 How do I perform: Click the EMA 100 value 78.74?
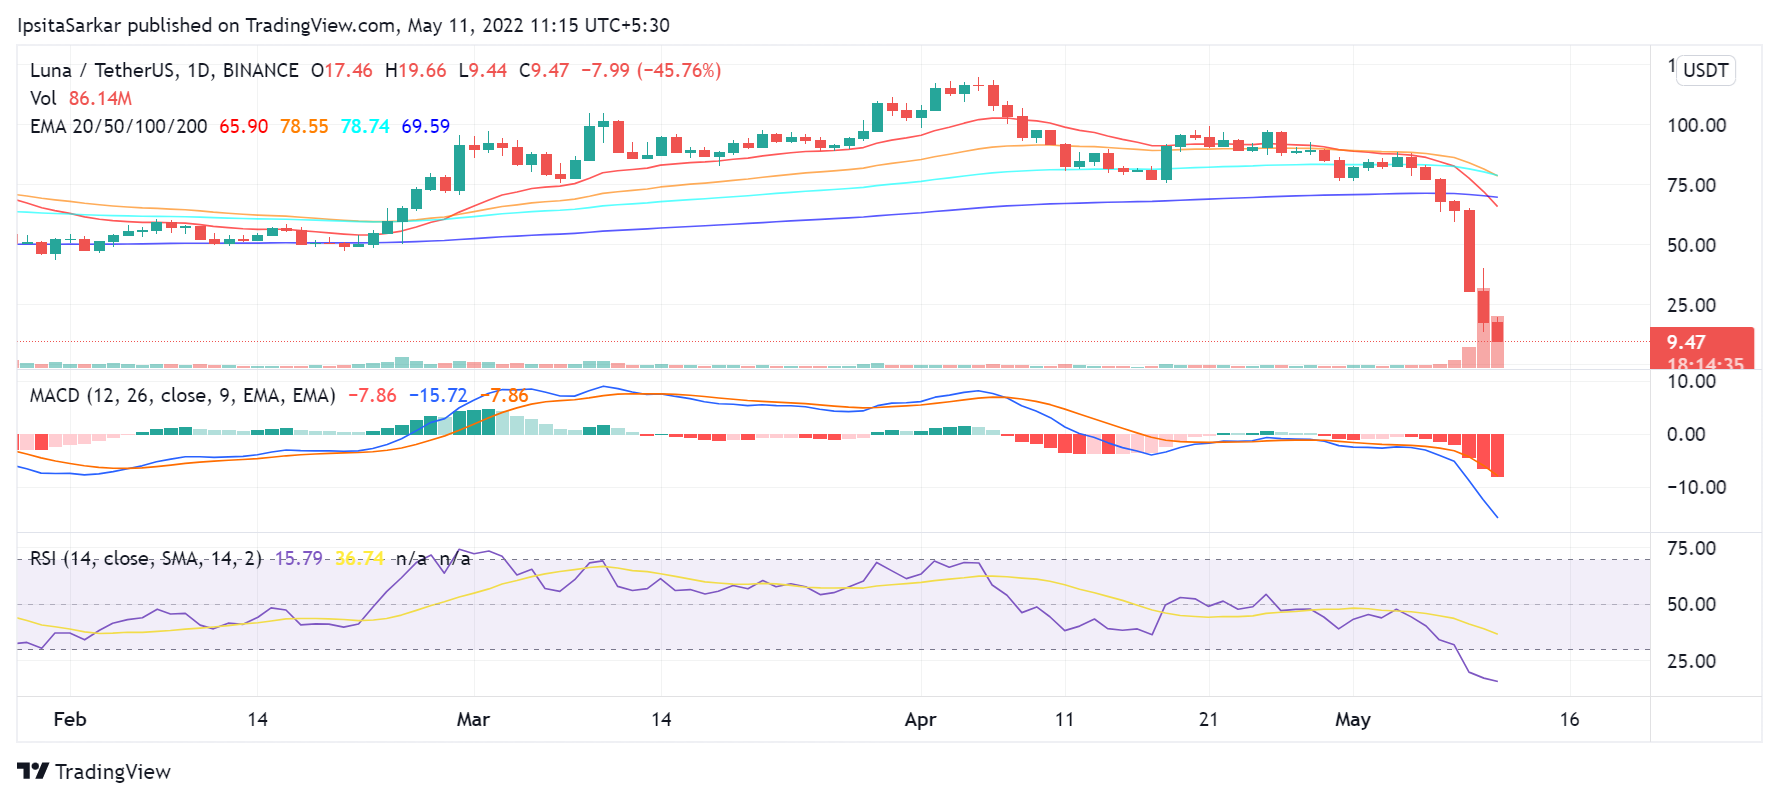point(365,126)
